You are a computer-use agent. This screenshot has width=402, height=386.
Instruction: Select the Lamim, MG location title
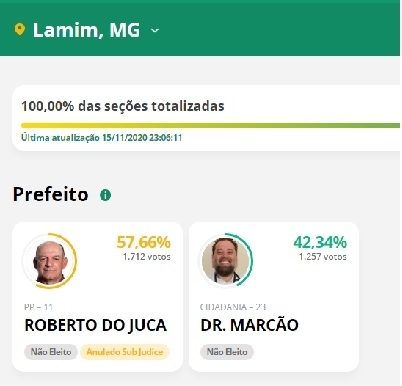point(86,30)
